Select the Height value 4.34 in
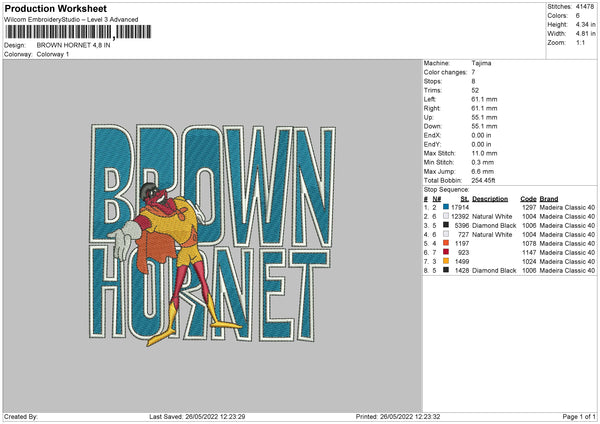 585,24
